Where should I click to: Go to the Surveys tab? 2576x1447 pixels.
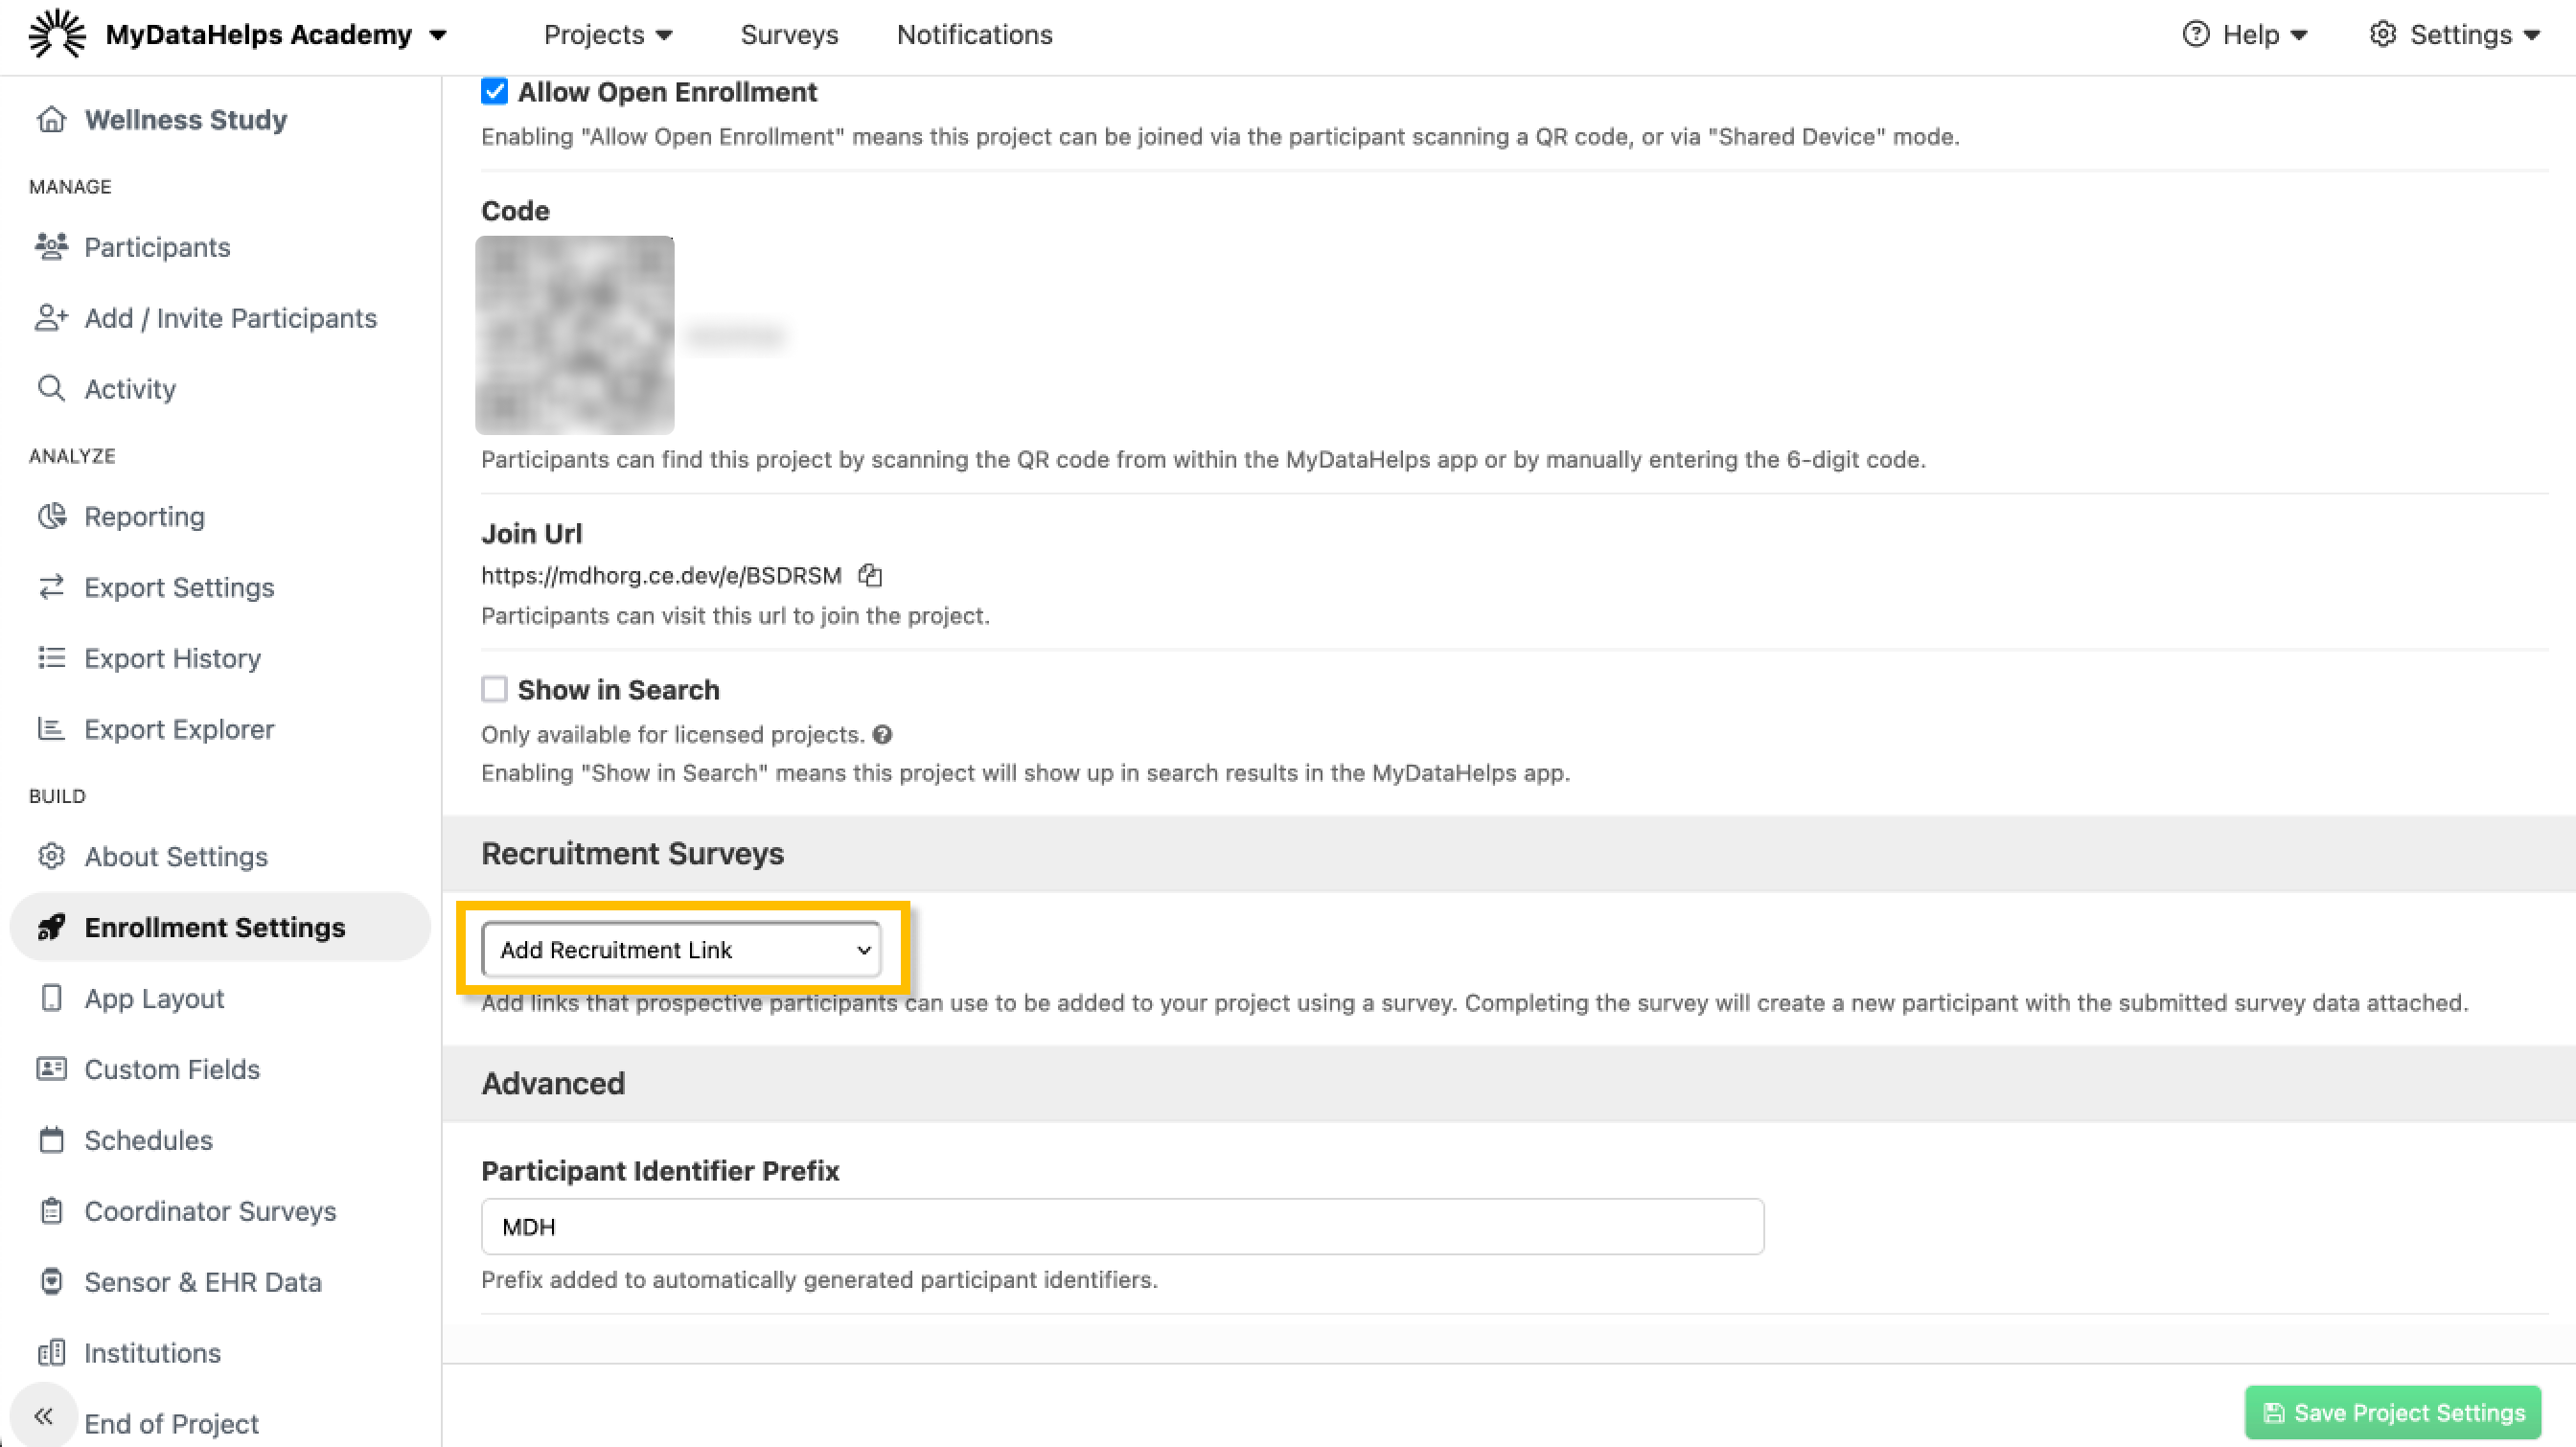[x=789, y=35]
